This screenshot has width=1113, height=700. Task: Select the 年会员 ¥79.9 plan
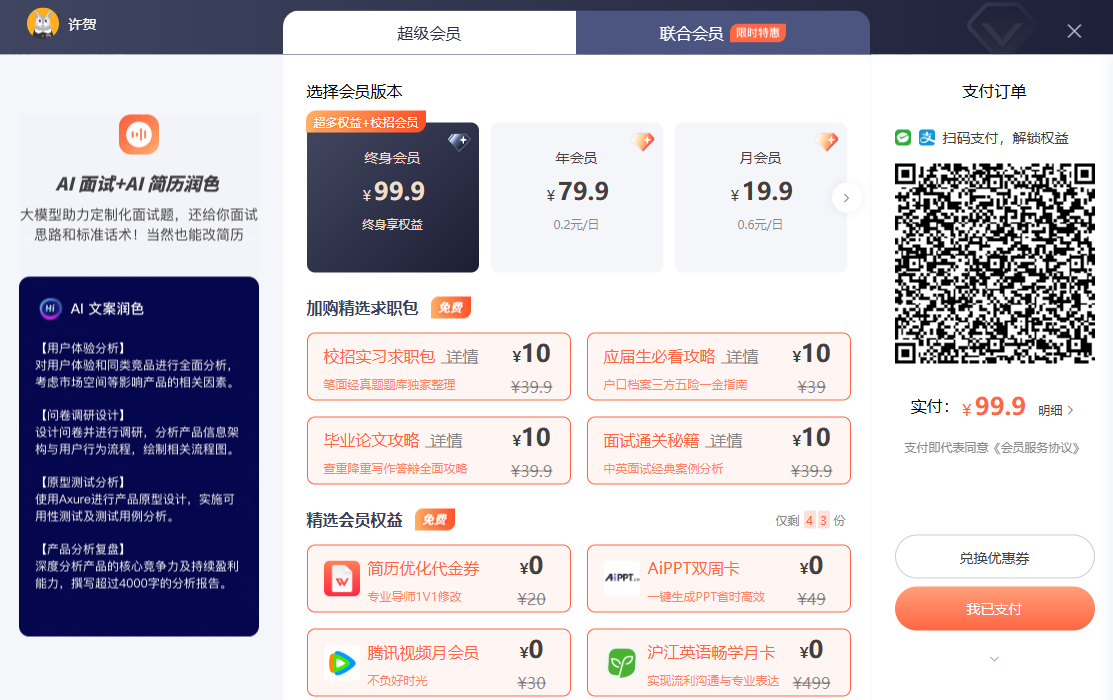576,197
